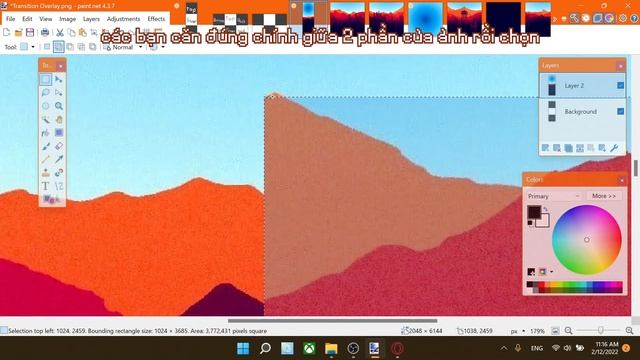Screen dimensions: 640x360
Task: Pick a color on the color wheel
Action: 587,240
